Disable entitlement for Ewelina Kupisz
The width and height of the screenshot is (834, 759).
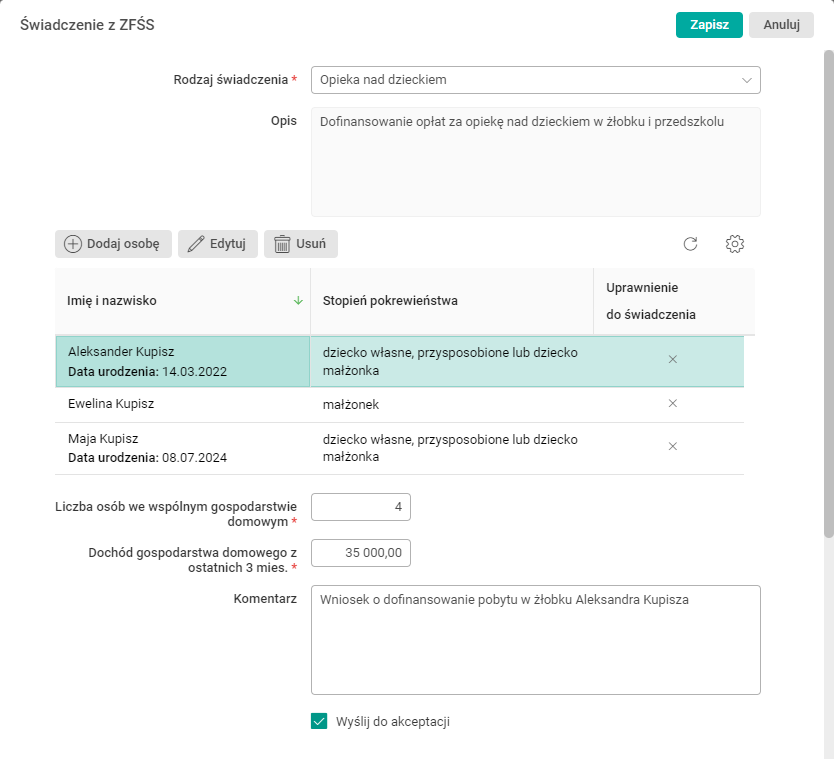pyautogui.click(x=673, y=404)
